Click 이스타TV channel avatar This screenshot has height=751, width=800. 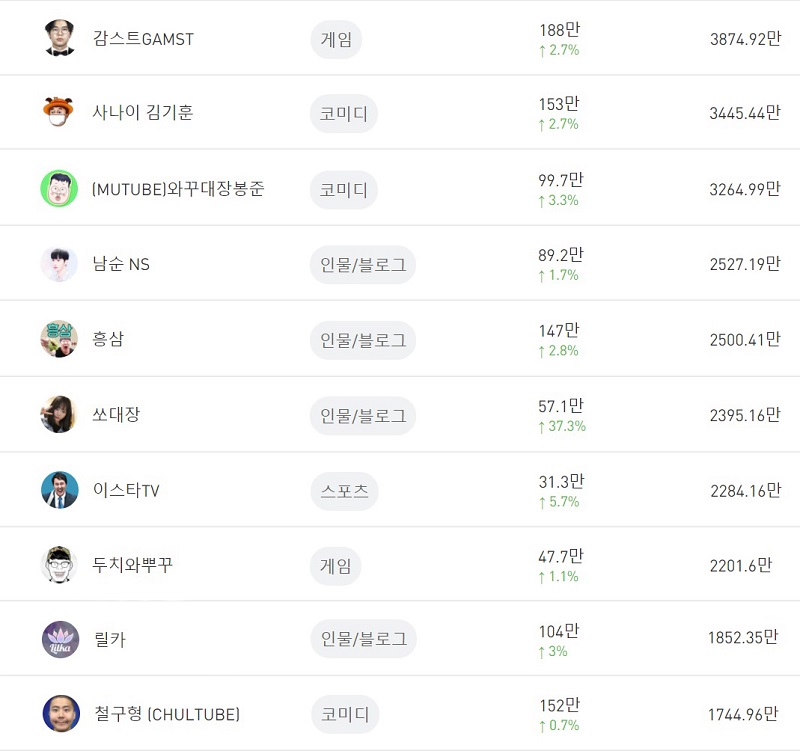pos(60,490)
